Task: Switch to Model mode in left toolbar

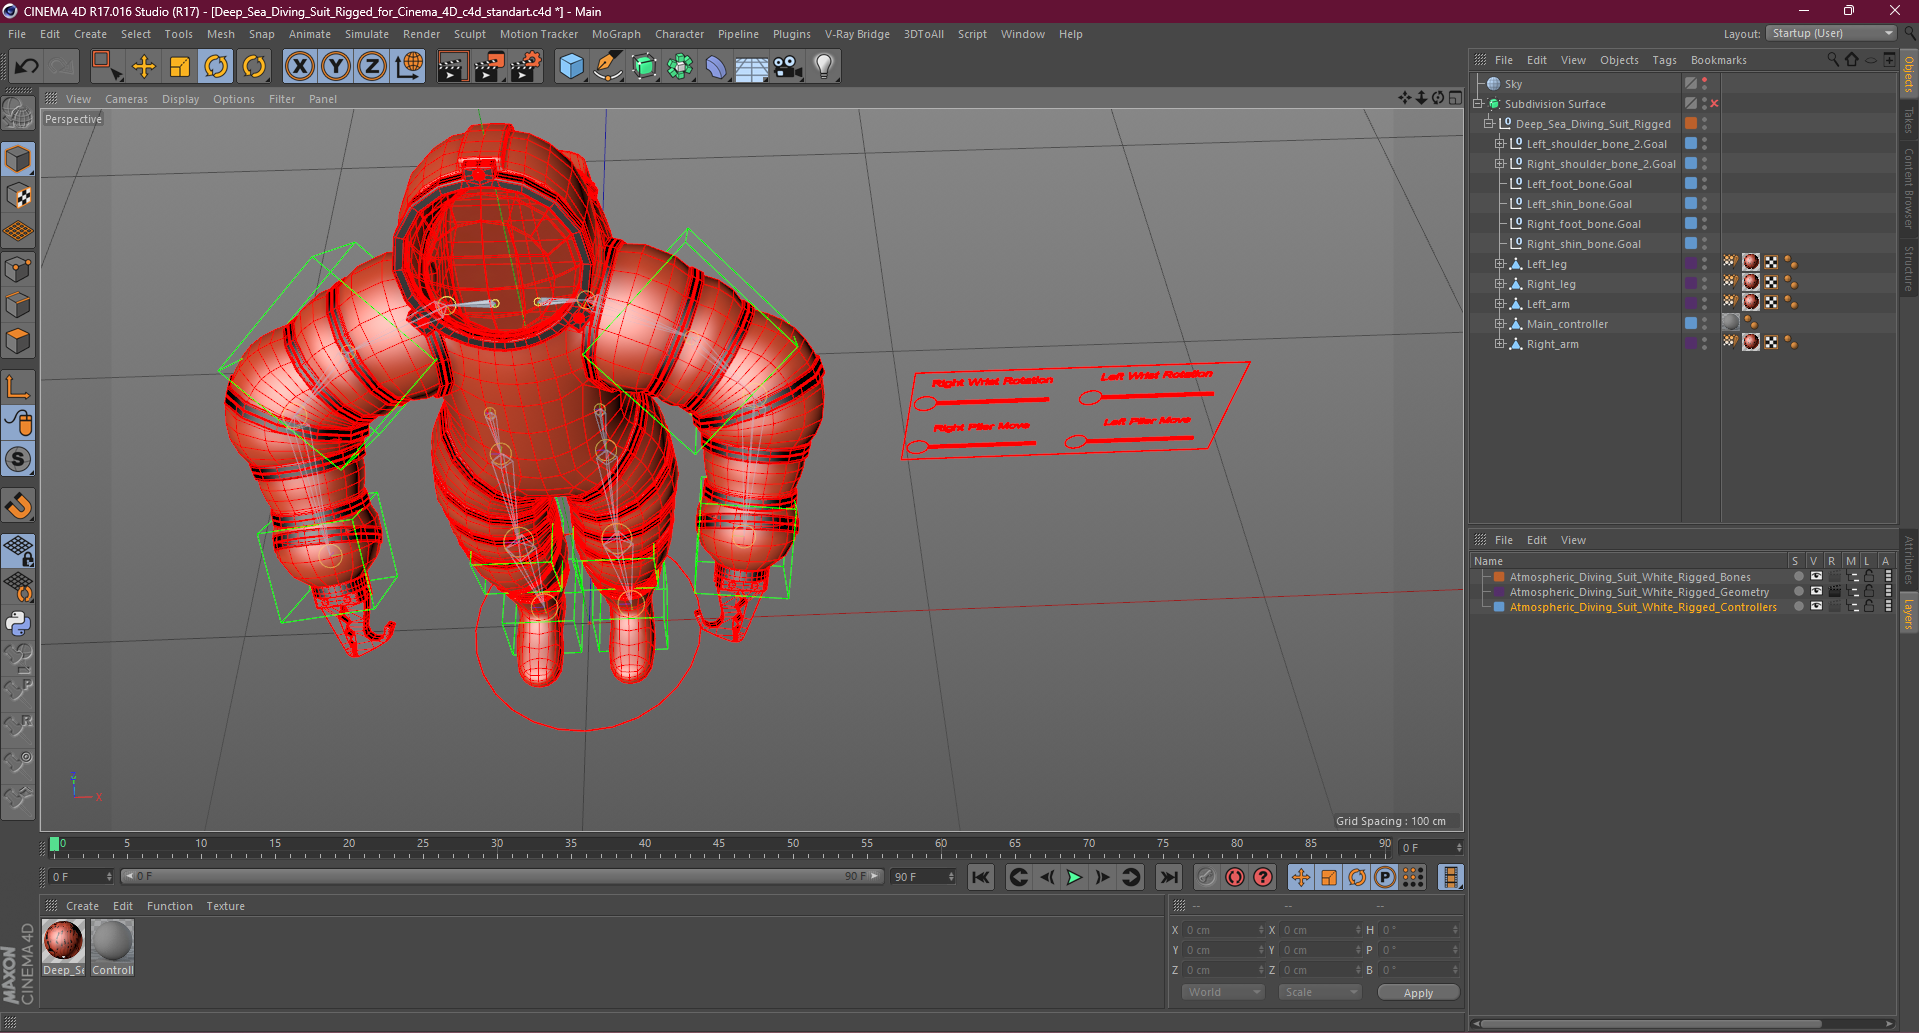Action: (18, 159)
